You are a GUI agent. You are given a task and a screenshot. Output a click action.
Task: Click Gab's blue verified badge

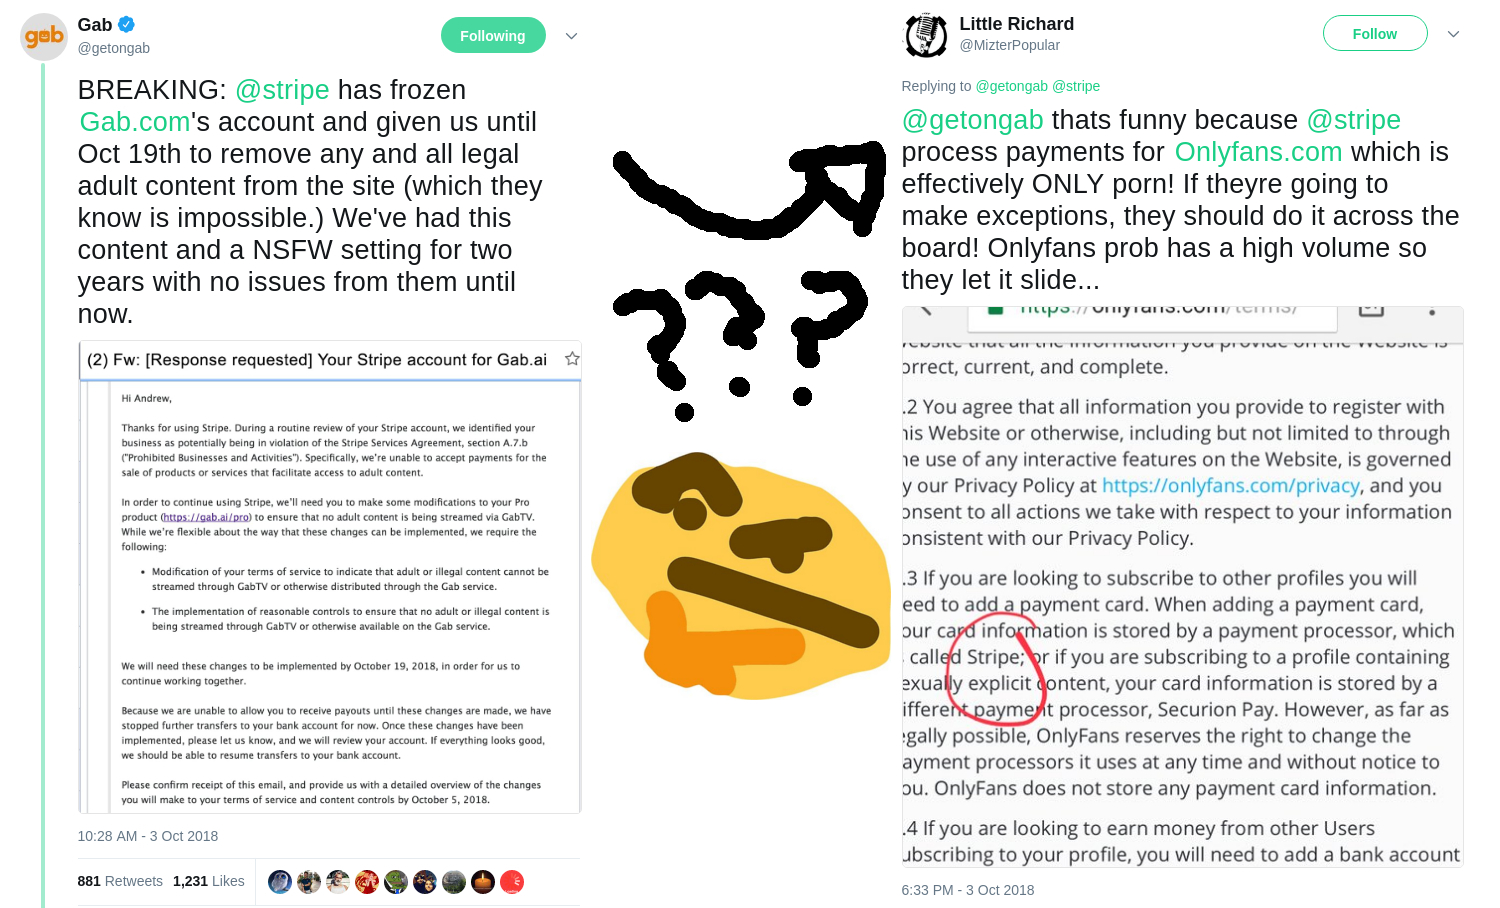(127, 25)
